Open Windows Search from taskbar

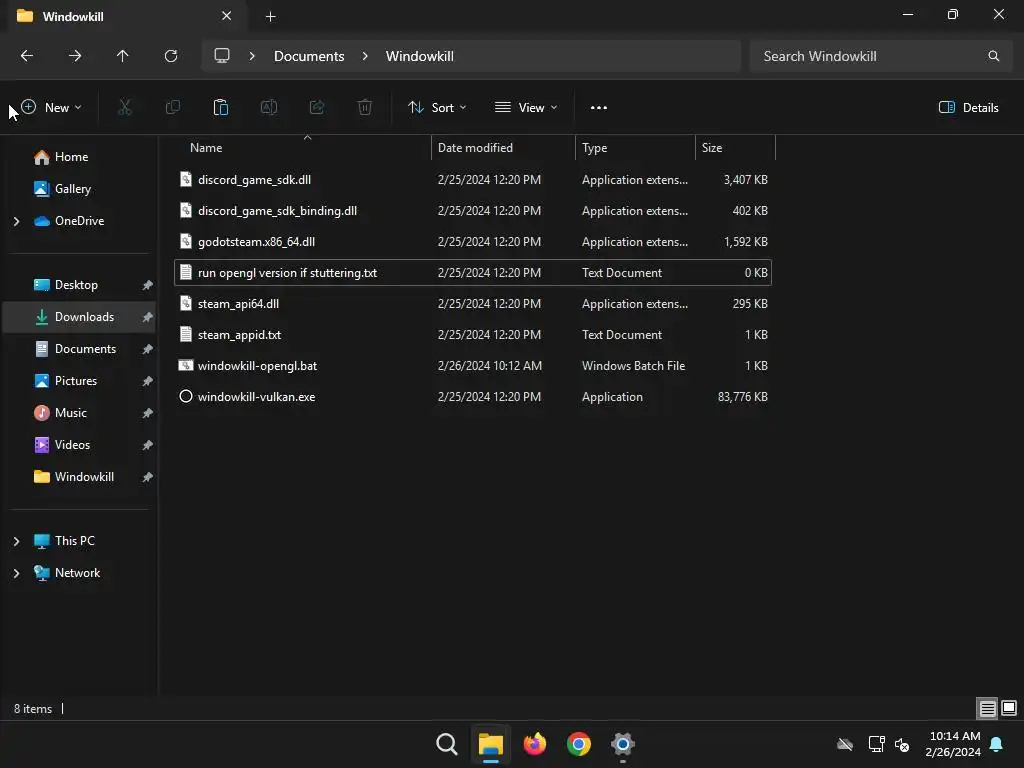point(447,744)
